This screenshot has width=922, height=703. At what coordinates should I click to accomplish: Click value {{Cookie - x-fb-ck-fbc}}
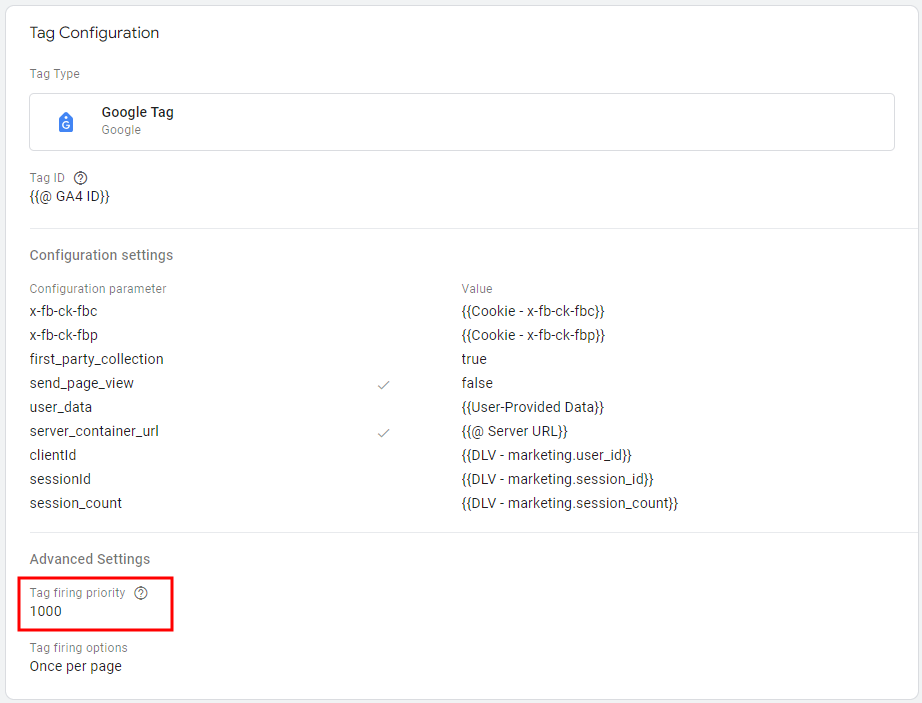point(533,311)
